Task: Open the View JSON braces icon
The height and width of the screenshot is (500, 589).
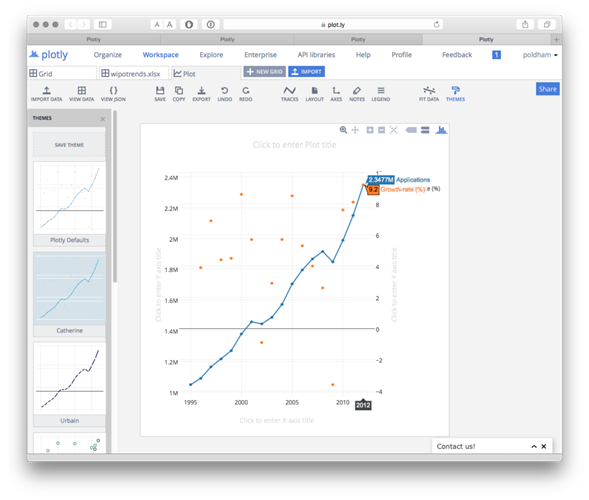Action: pyautogui.click(x=113, y=94)
